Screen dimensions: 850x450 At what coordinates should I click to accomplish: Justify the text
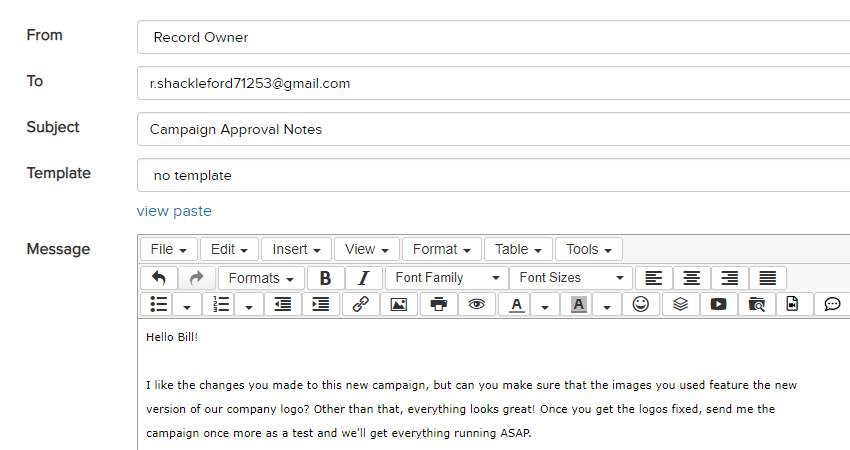click(x=768, y=278)
